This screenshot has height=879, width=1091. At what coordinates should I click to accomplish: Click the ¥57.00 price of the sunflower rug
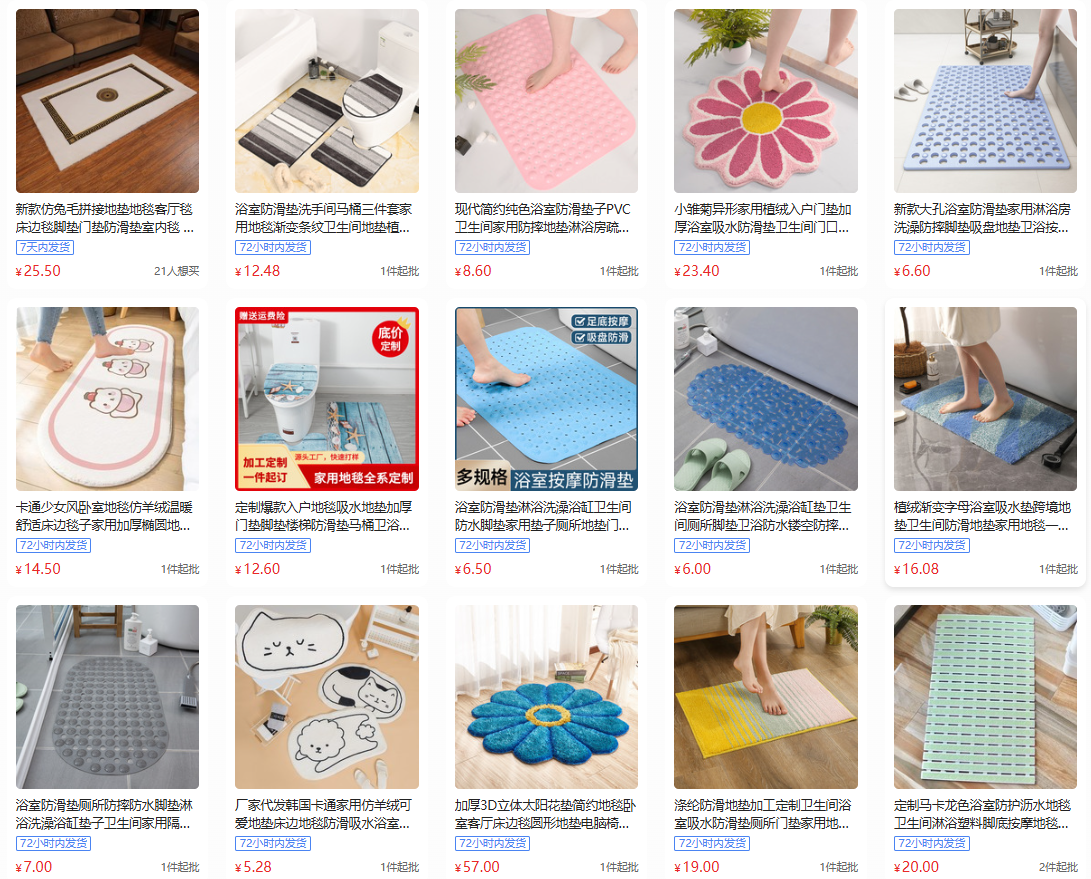477,866
